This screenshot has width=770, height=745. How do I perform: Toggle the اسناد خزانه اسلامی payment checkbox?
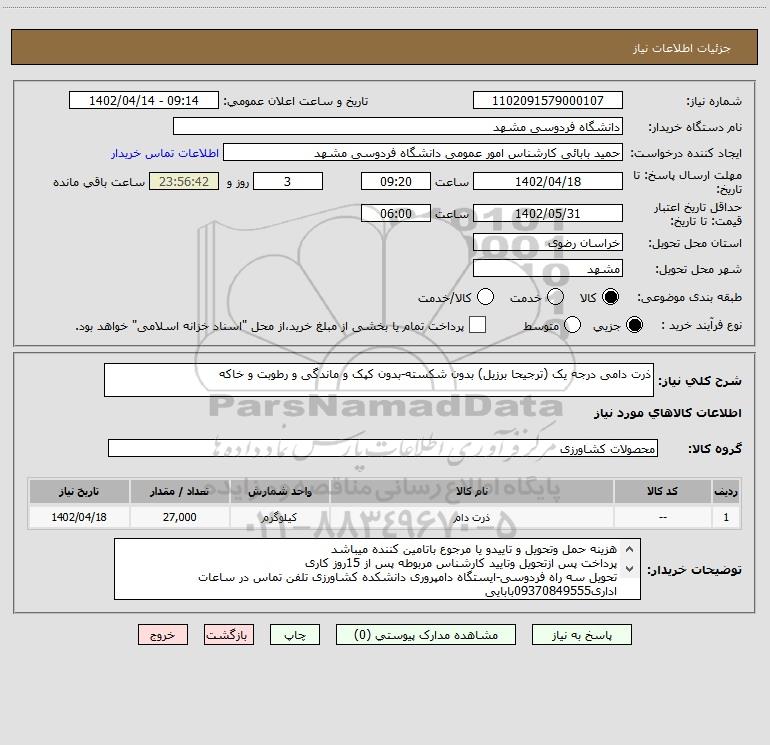[x=477, y=325]
